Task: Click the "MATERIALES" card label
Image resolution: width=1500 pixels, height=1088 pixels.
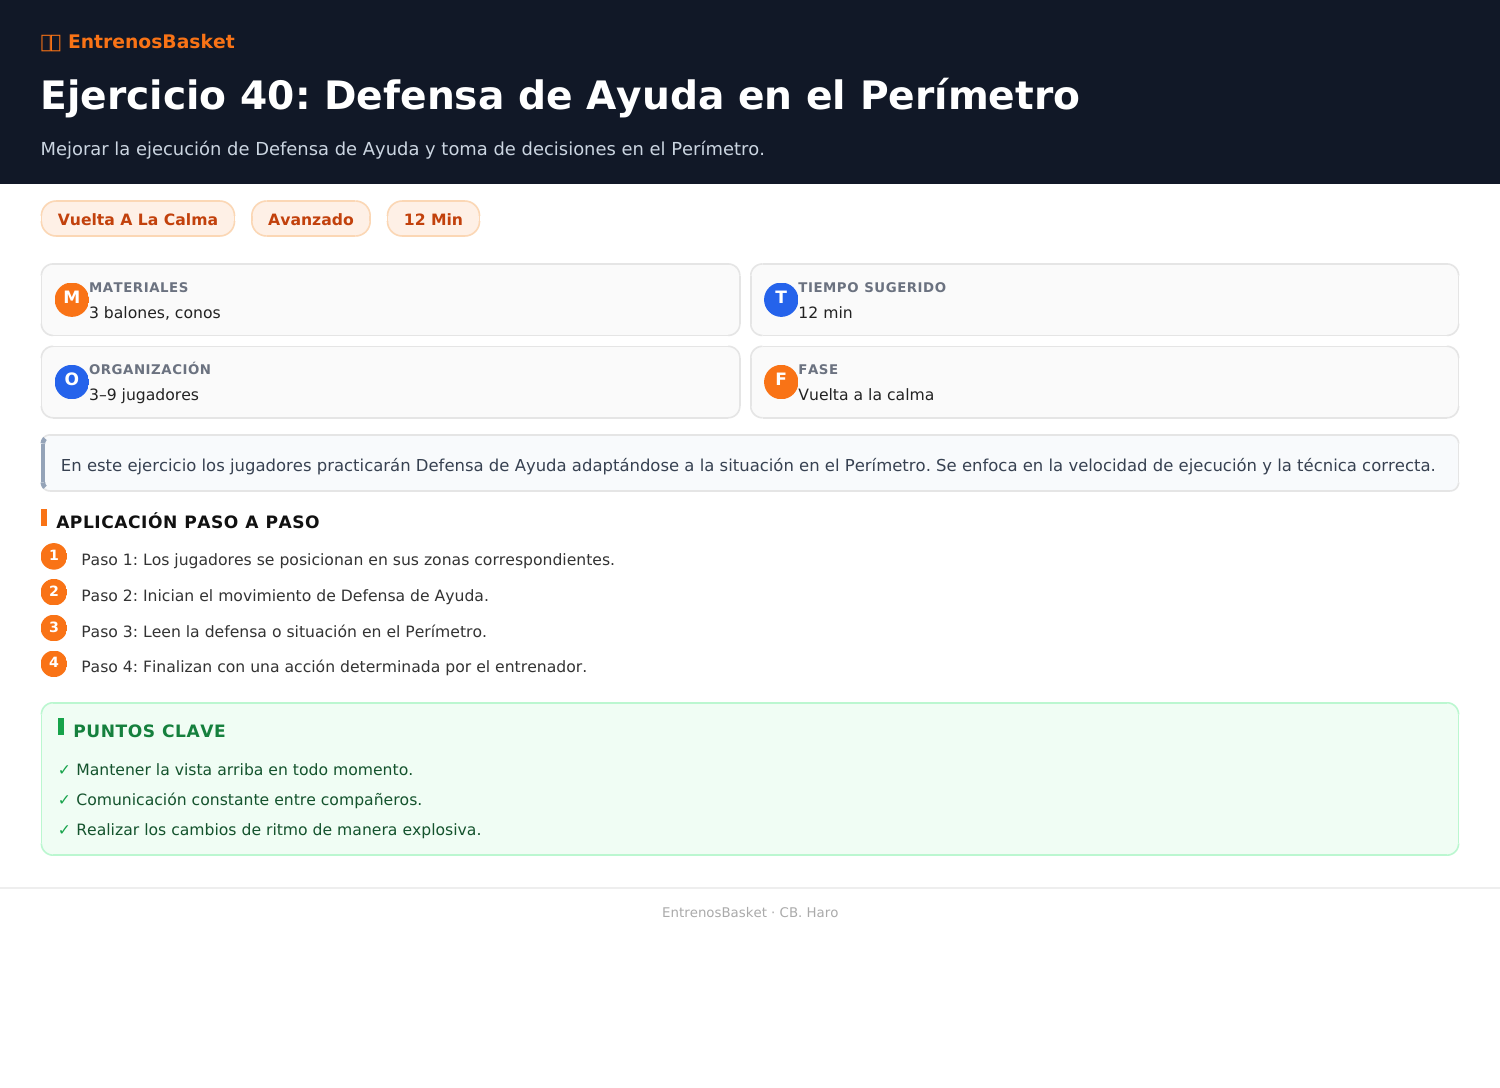Action: tap(139, 287)
